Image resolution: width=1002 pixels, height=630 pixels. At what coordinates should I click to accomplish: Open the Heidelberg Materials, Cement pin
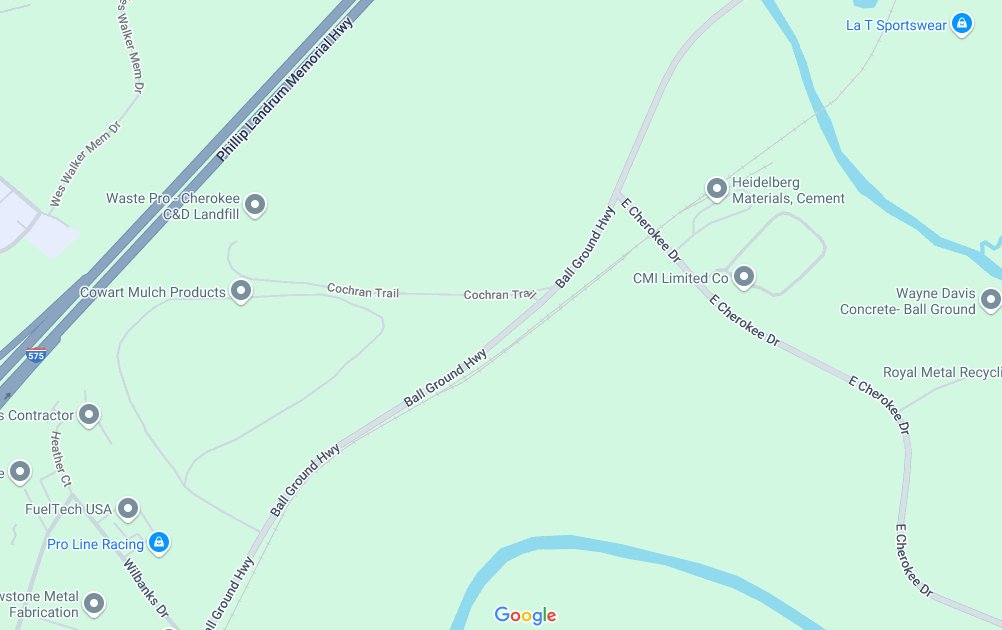click(x=716, y=189)
